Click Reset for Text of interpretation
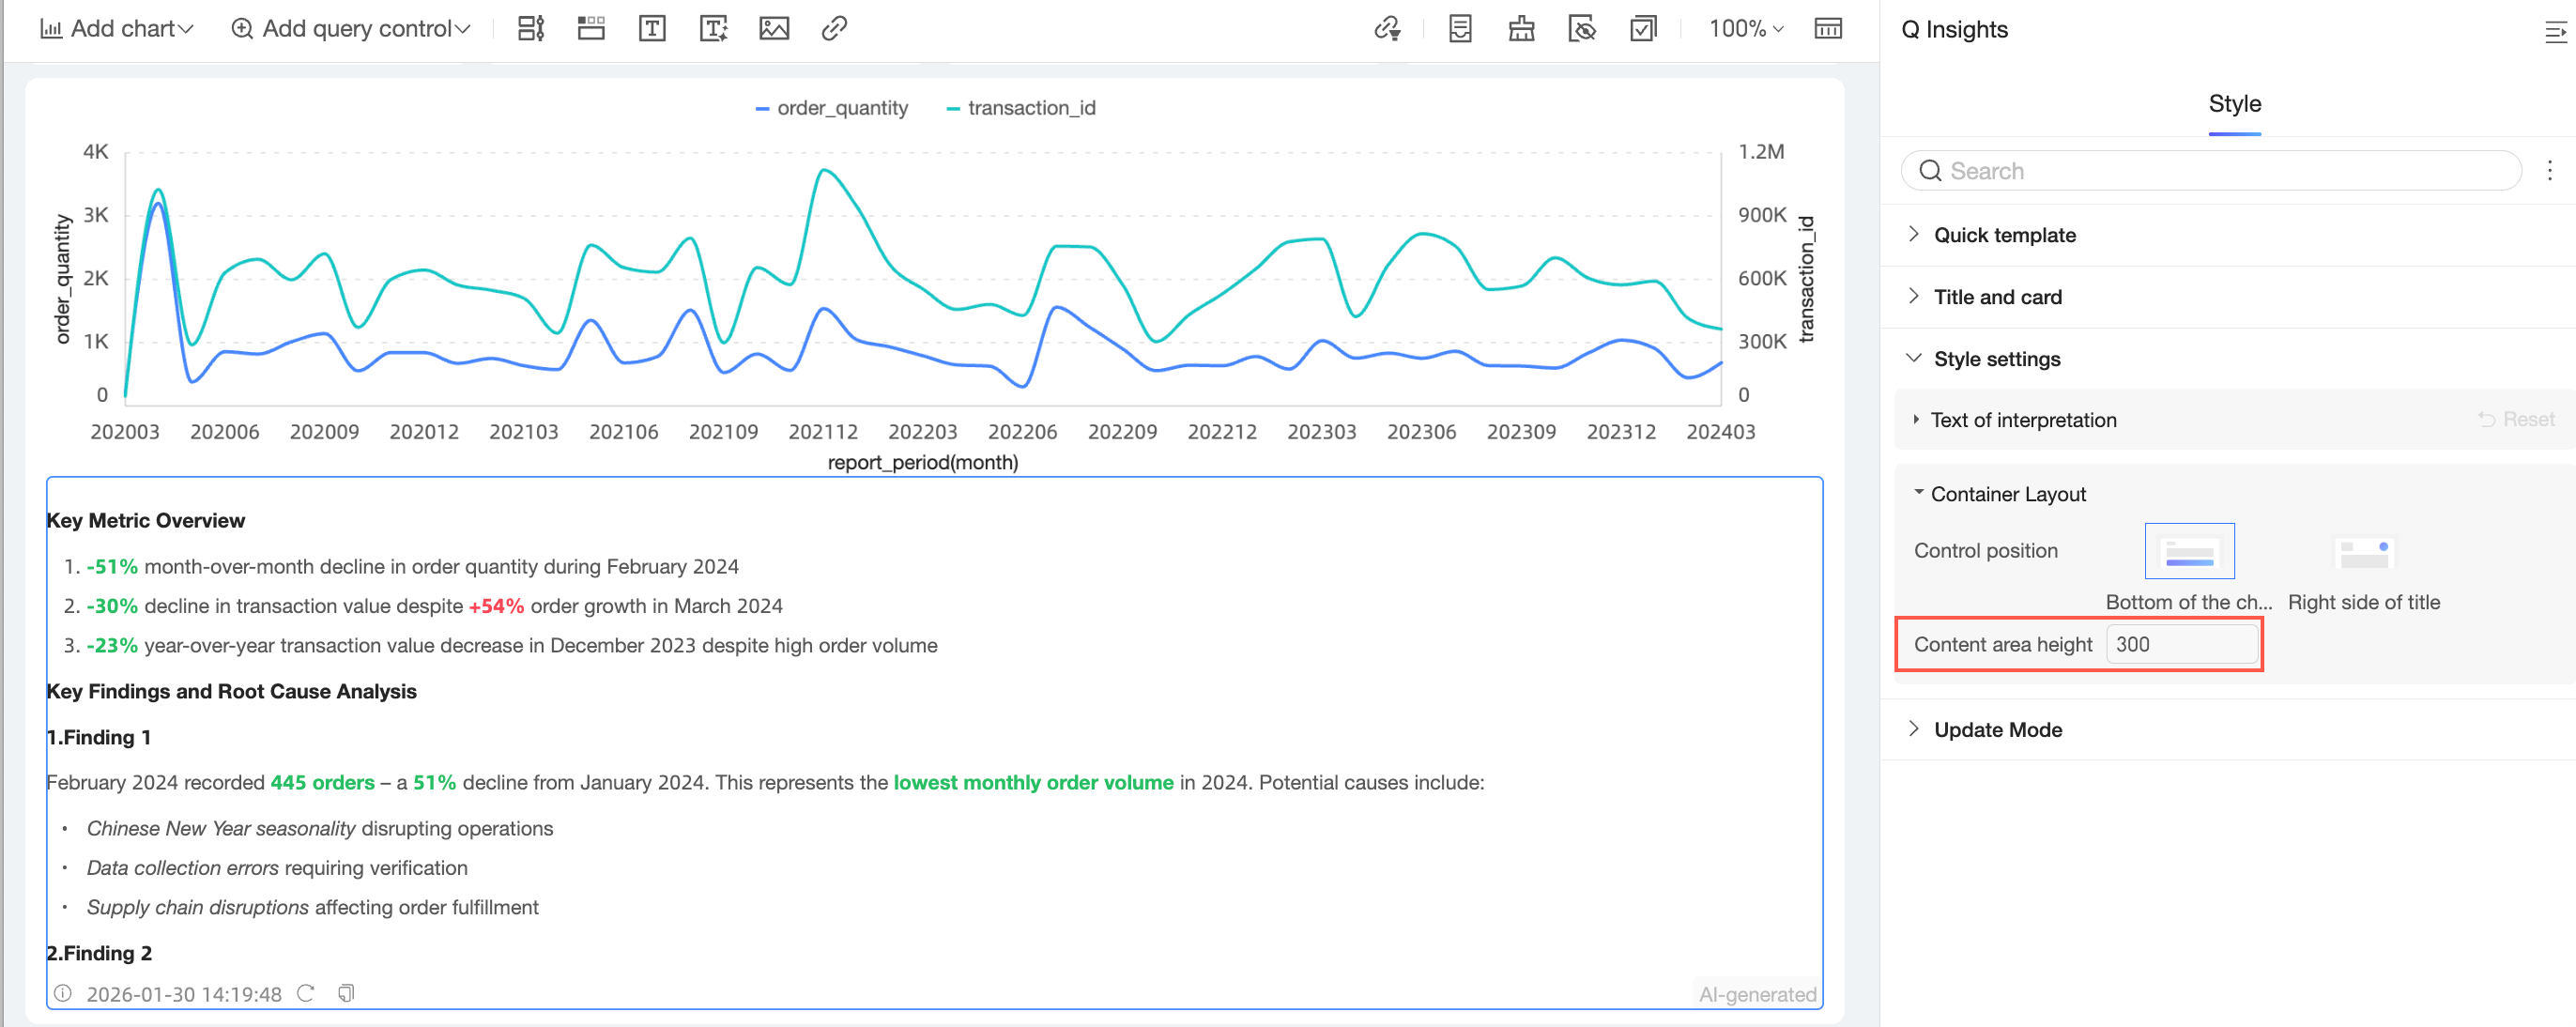The height and width of the screenshot is (1027, 2576). pos(2516,420)
